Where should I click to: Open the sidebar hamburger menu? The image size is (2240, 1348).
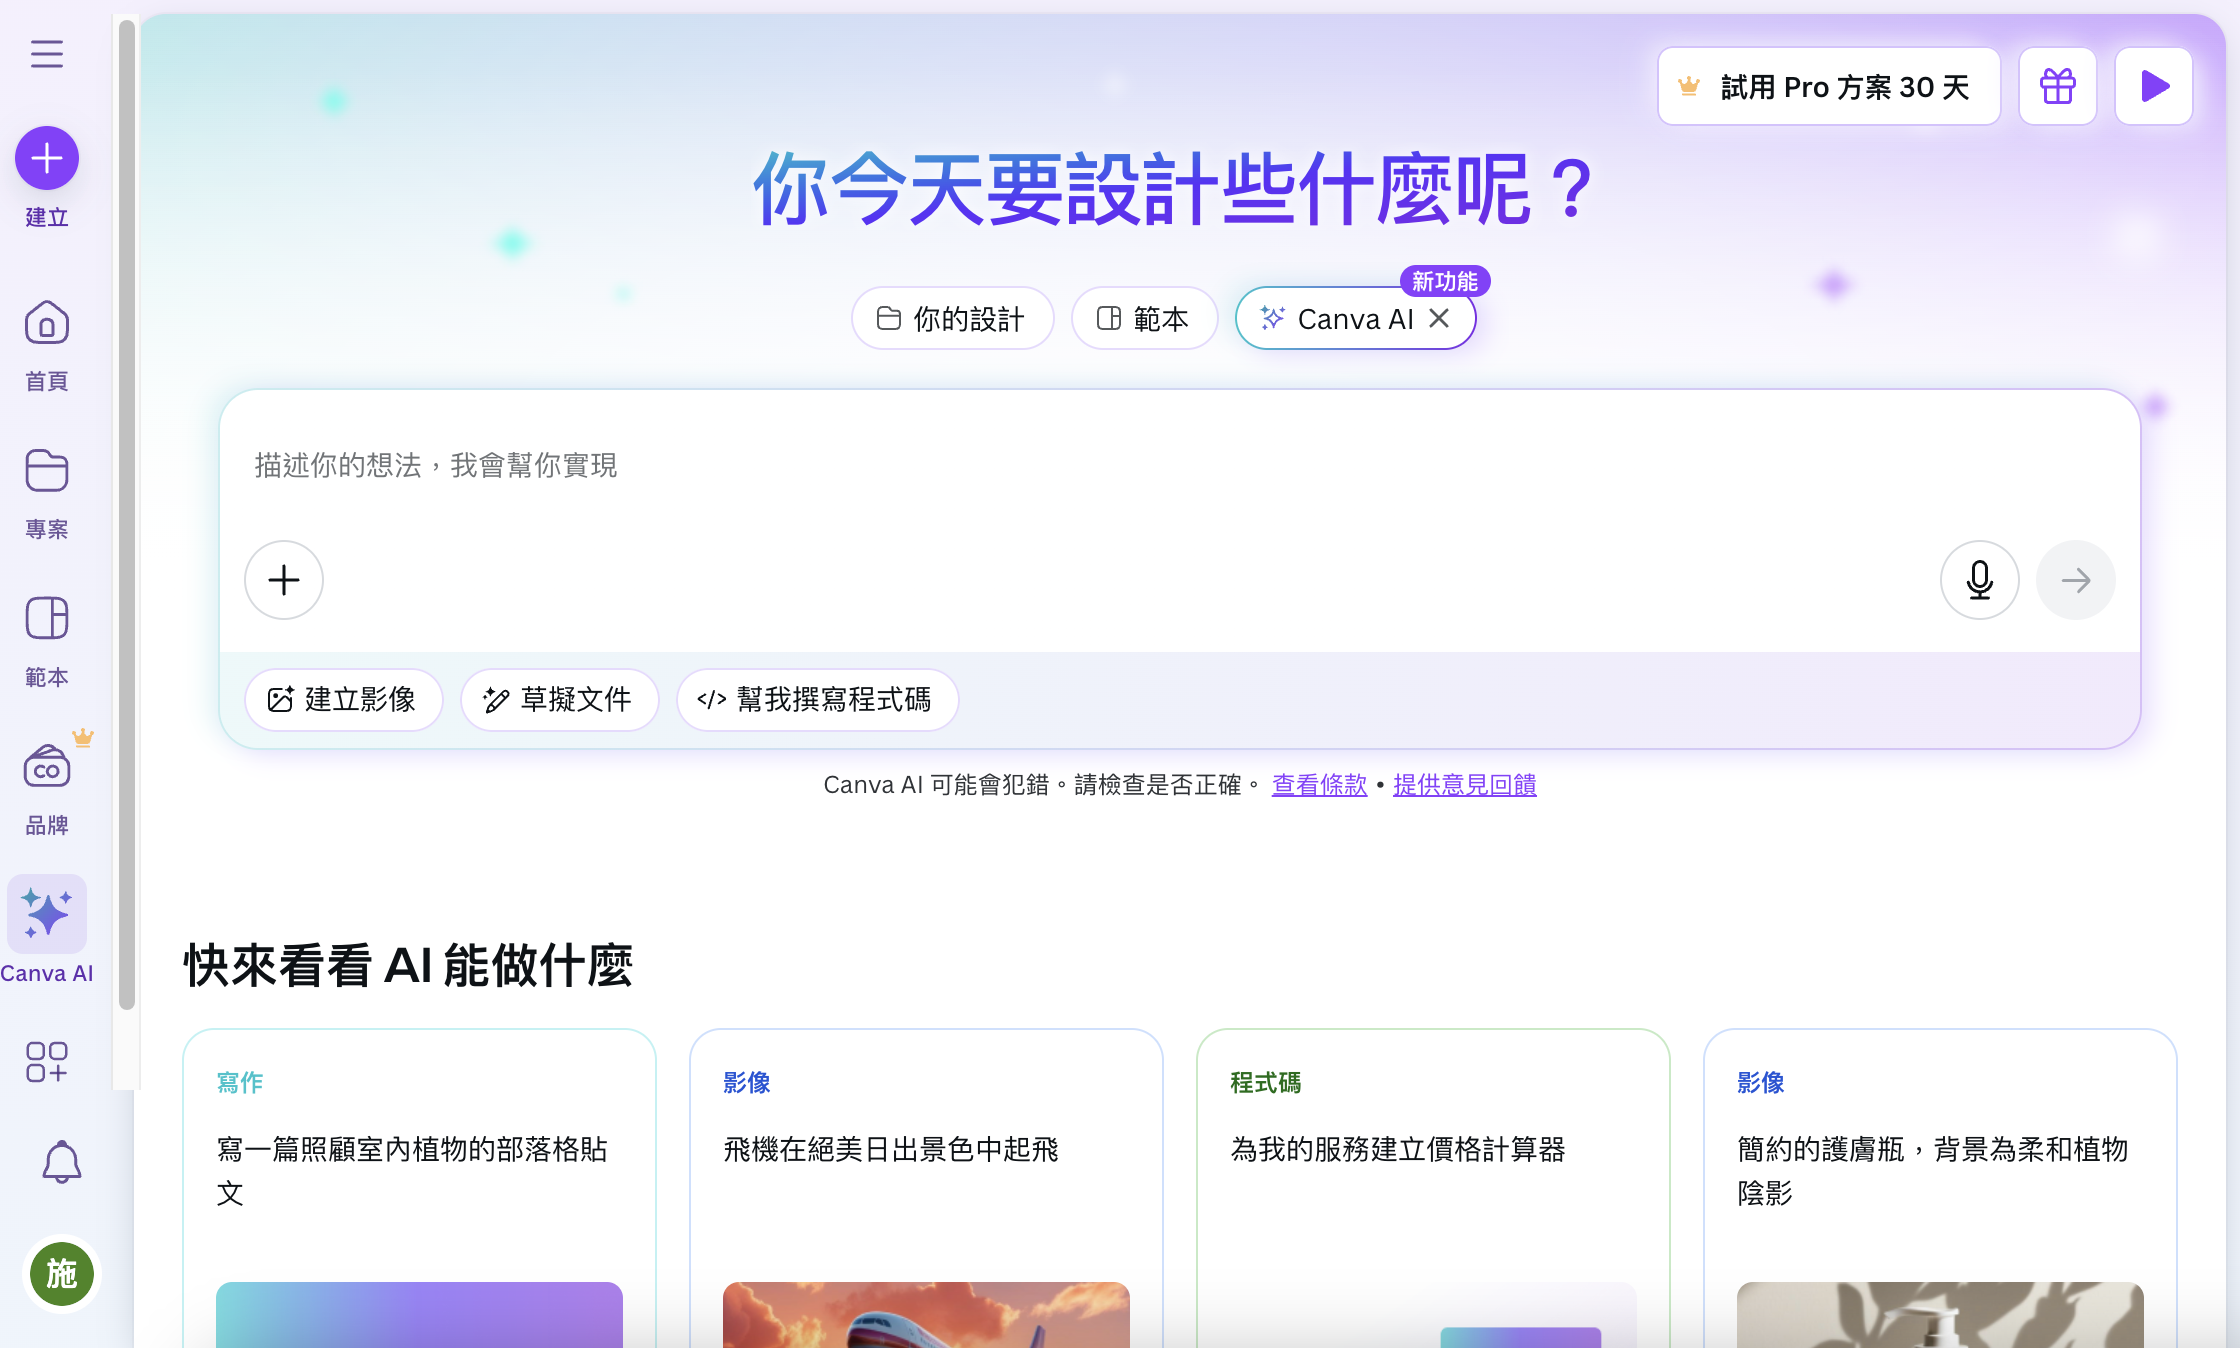click(x=46, y=54)
